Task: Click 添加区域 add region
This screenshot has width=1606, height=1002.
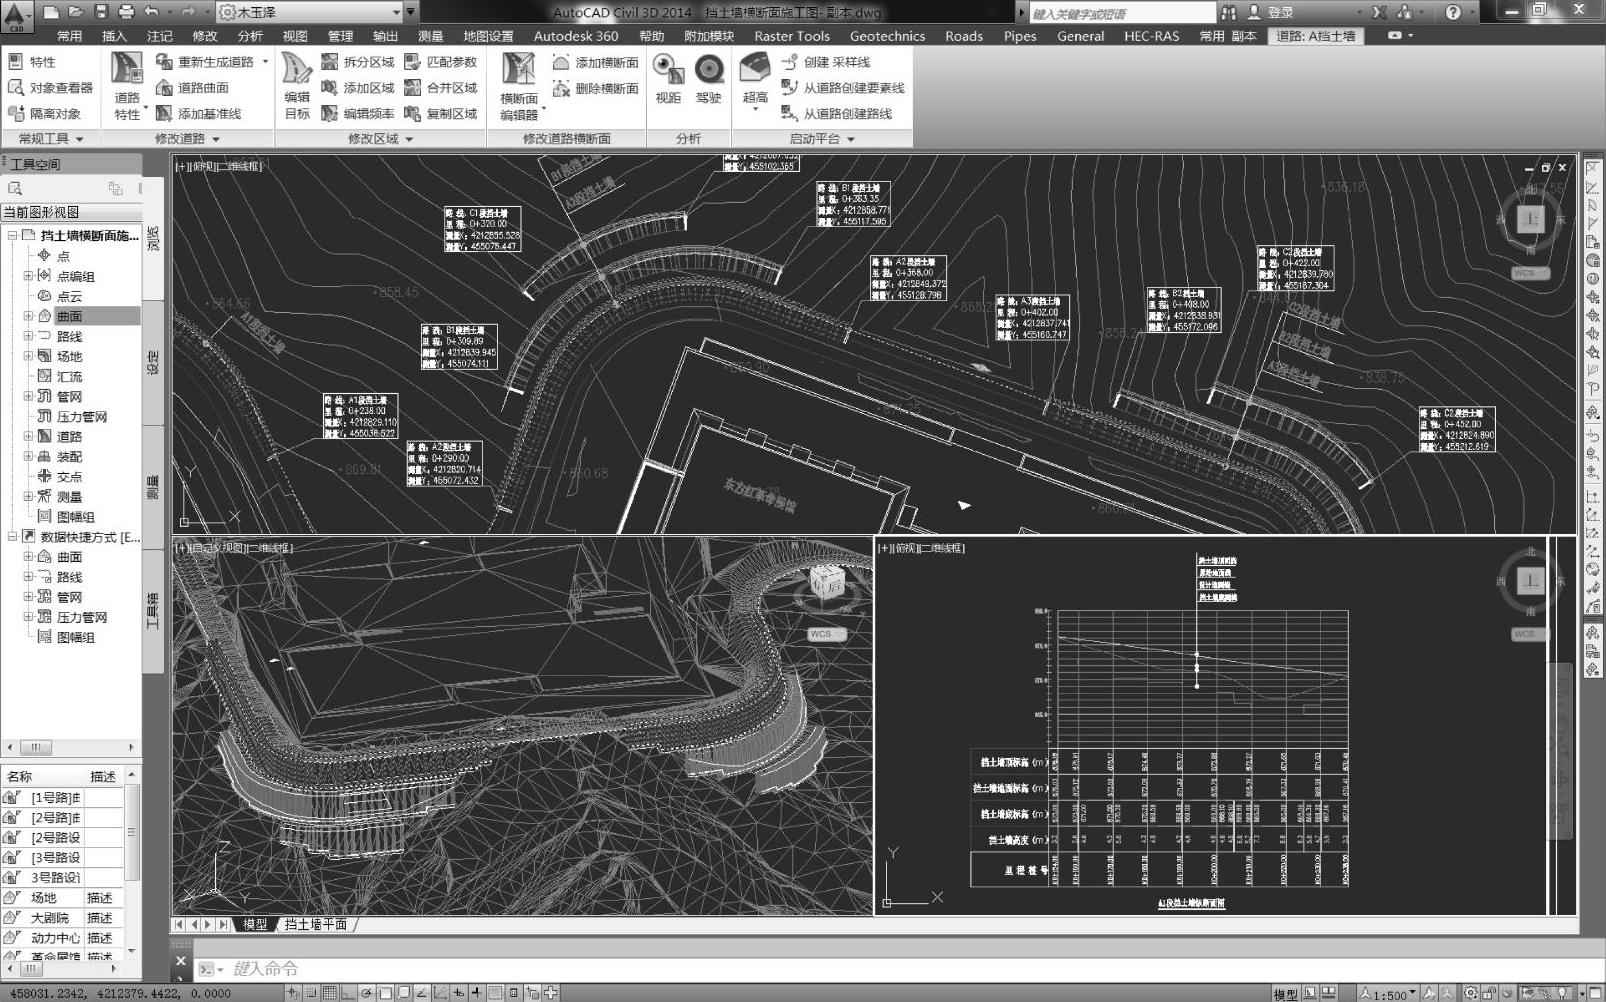Action: point(358,88)
